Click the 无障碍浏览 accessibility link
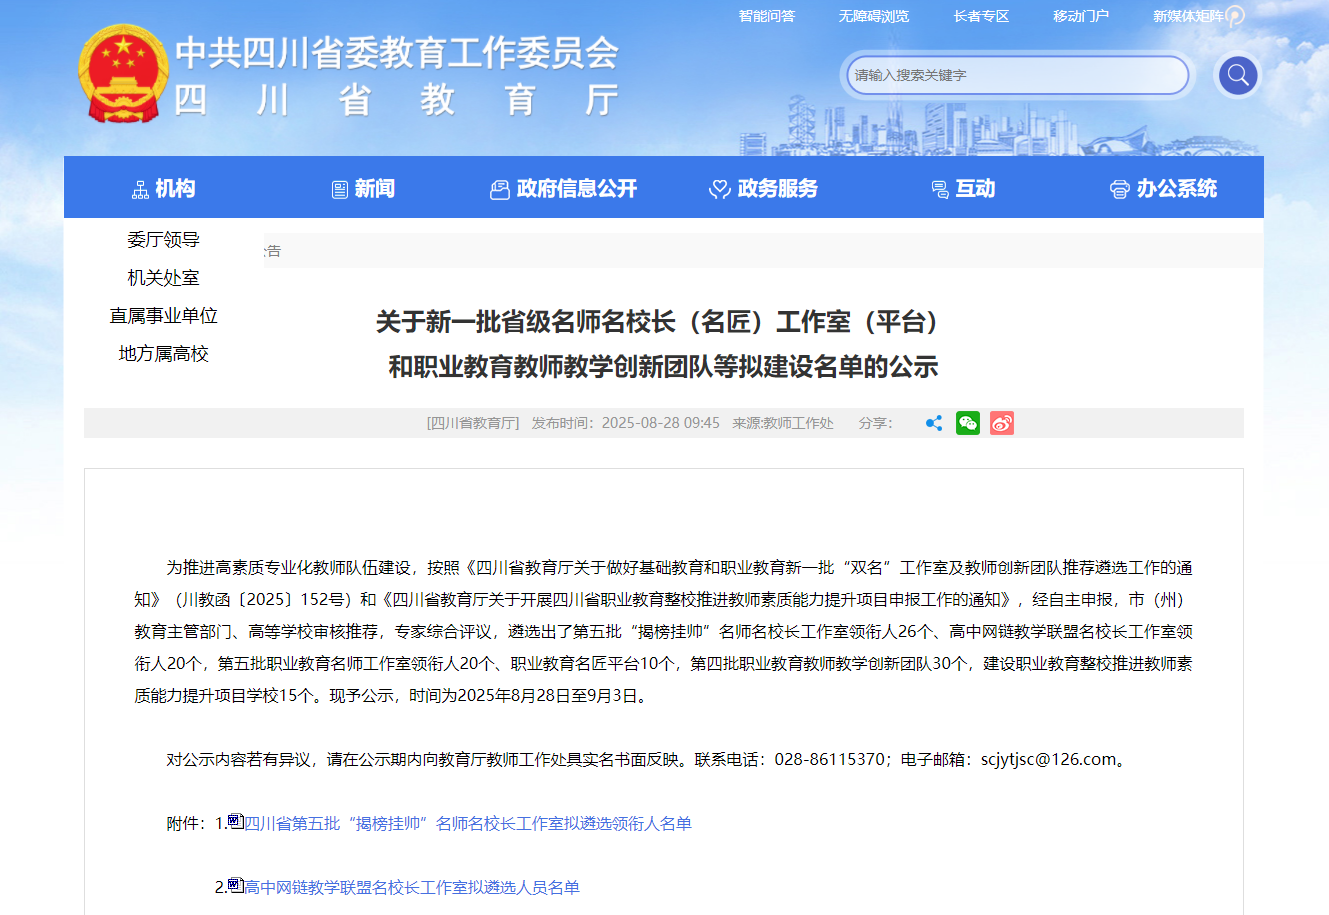This screenshot has width=1329, height=915. pyautogui.click(x=874, y=16)
